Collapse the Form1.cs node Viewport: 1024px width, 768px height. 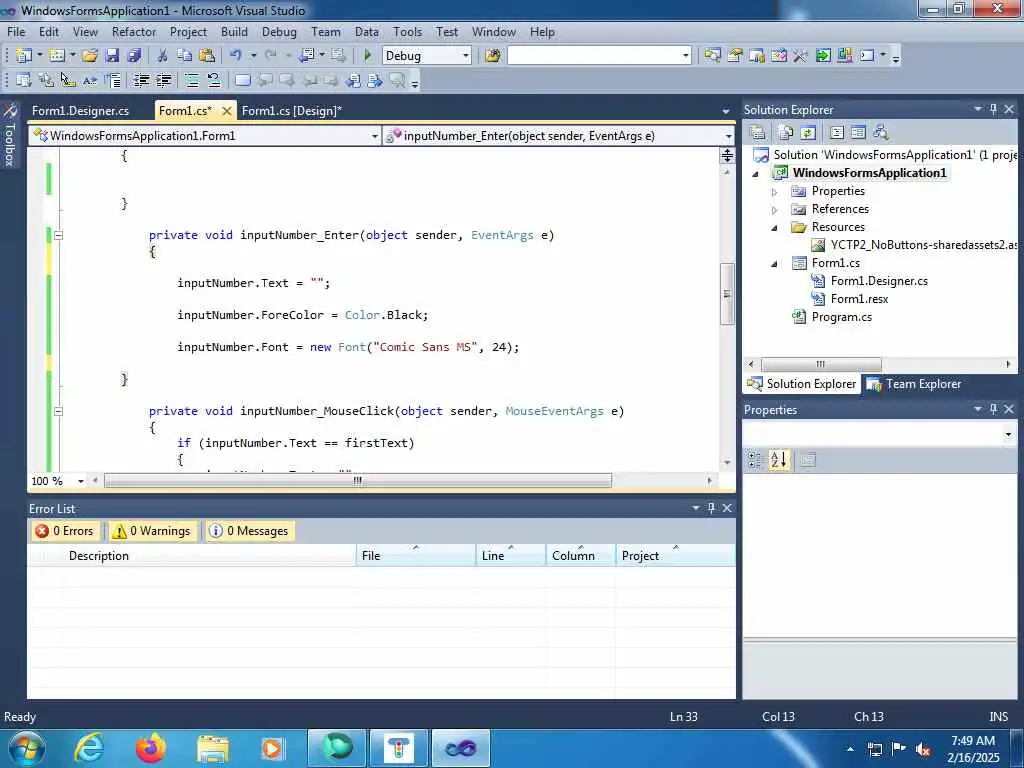coord(775,264)
